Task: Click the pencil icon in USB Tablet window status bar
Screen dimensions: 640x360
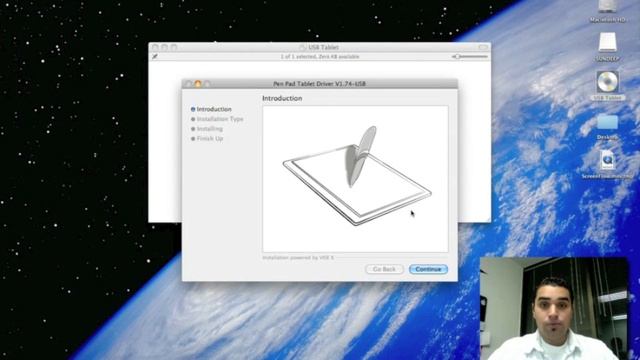Action: coord(155,57)
